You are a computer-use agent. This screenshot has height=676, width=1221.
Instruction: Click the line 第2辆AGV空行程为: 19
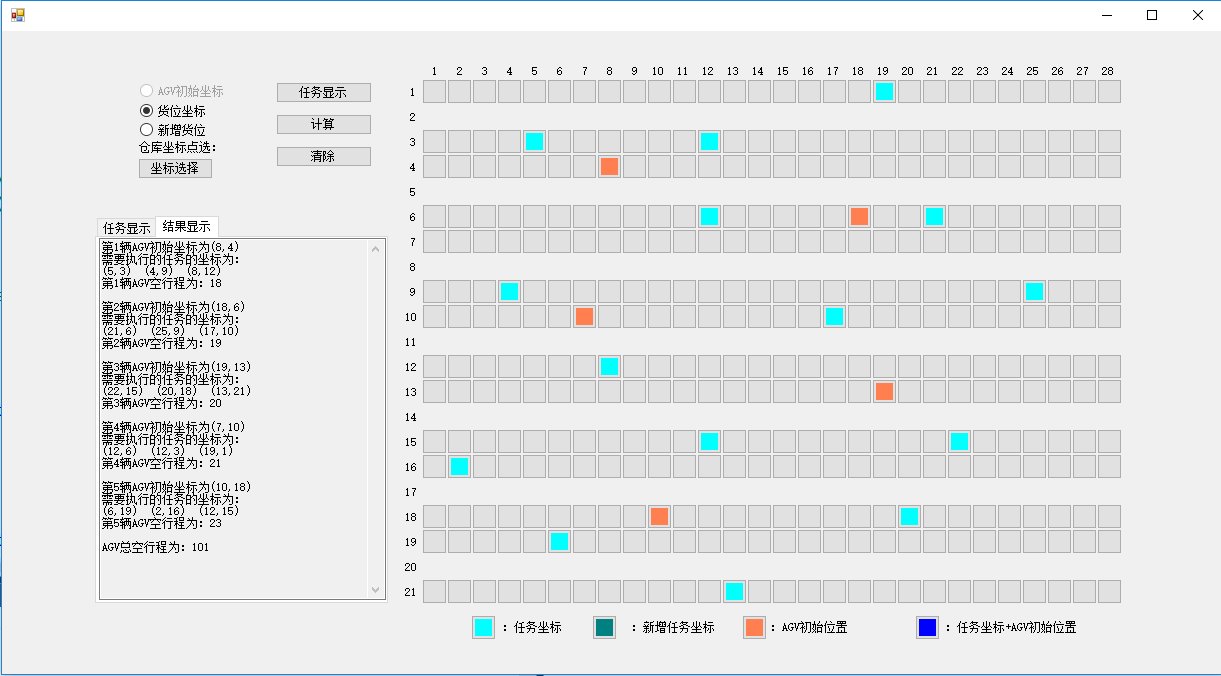point(162,343)
